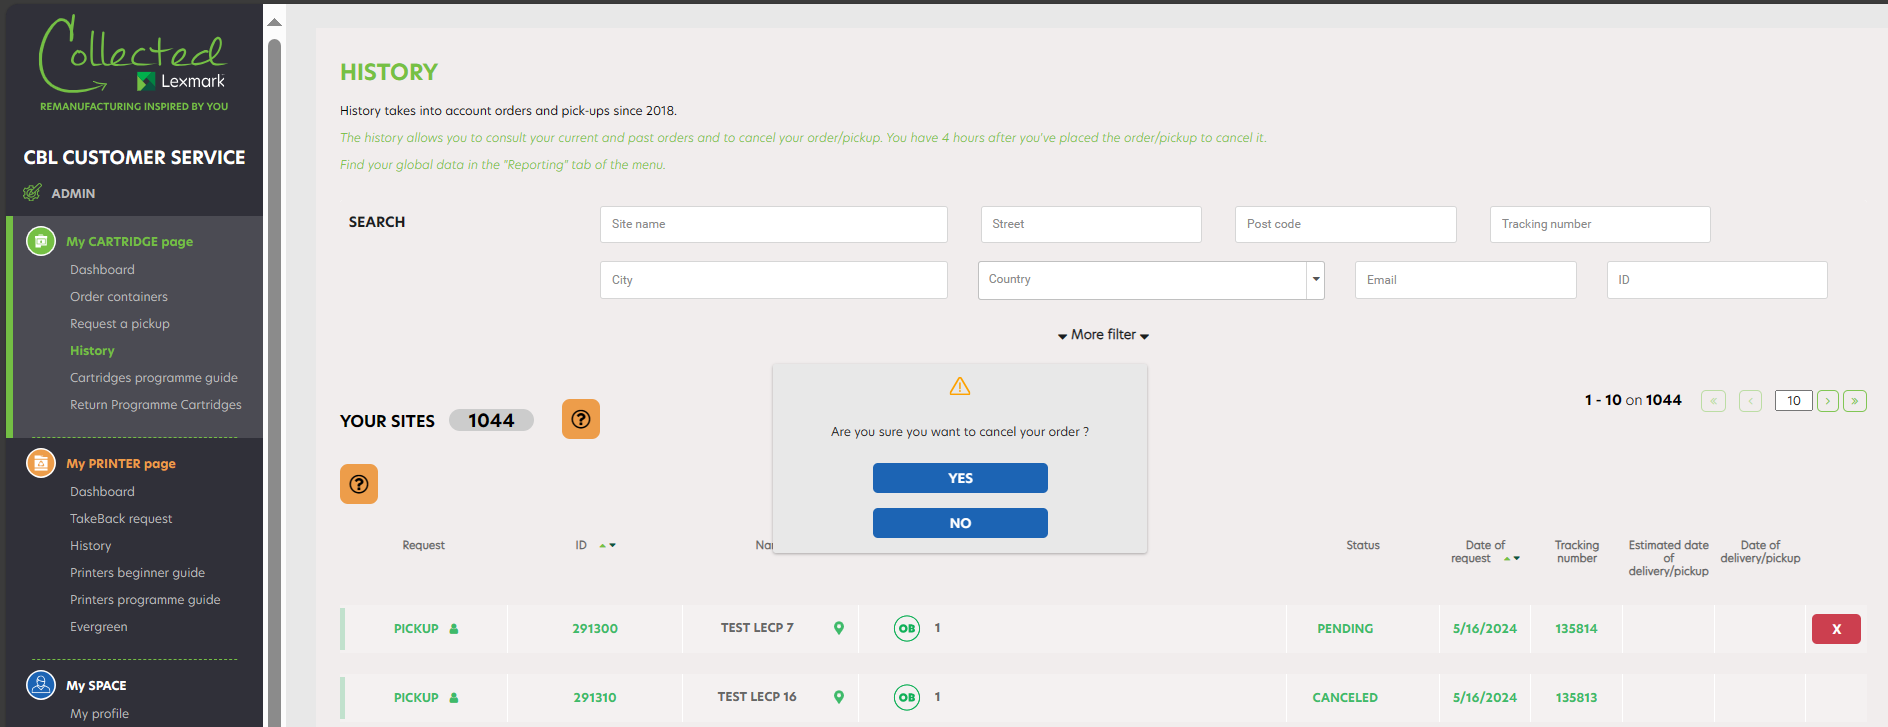Click the My PRINTER page icon
Image resolution: width=1888 pixels, height=727 pixels.
(x=41, y=463)
